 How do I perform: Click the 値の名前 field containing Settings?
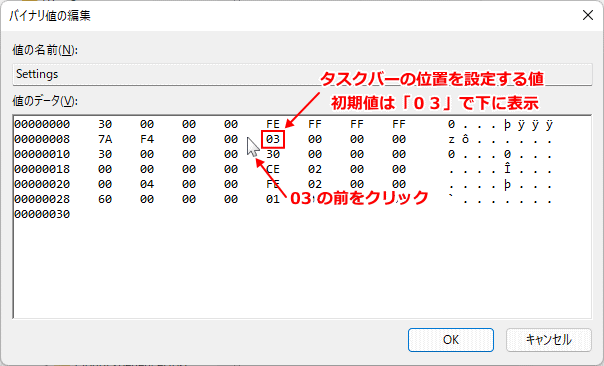coord(302,74)
